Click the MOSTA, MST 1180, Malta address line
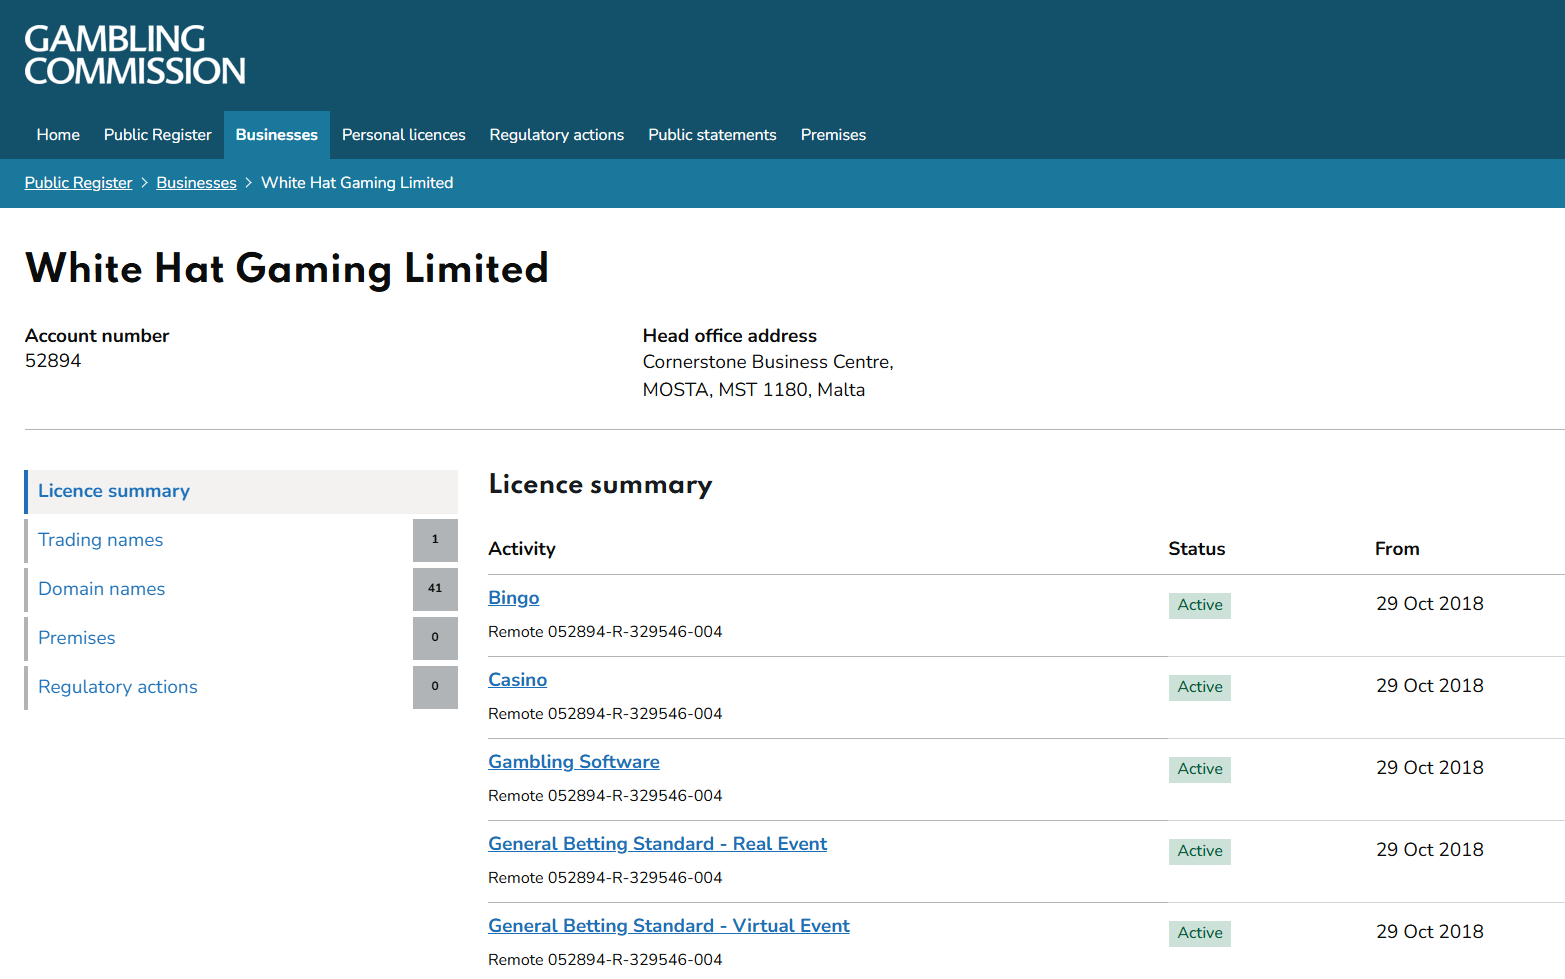Viewport: 1565px width, 979px height. [754, 390]
